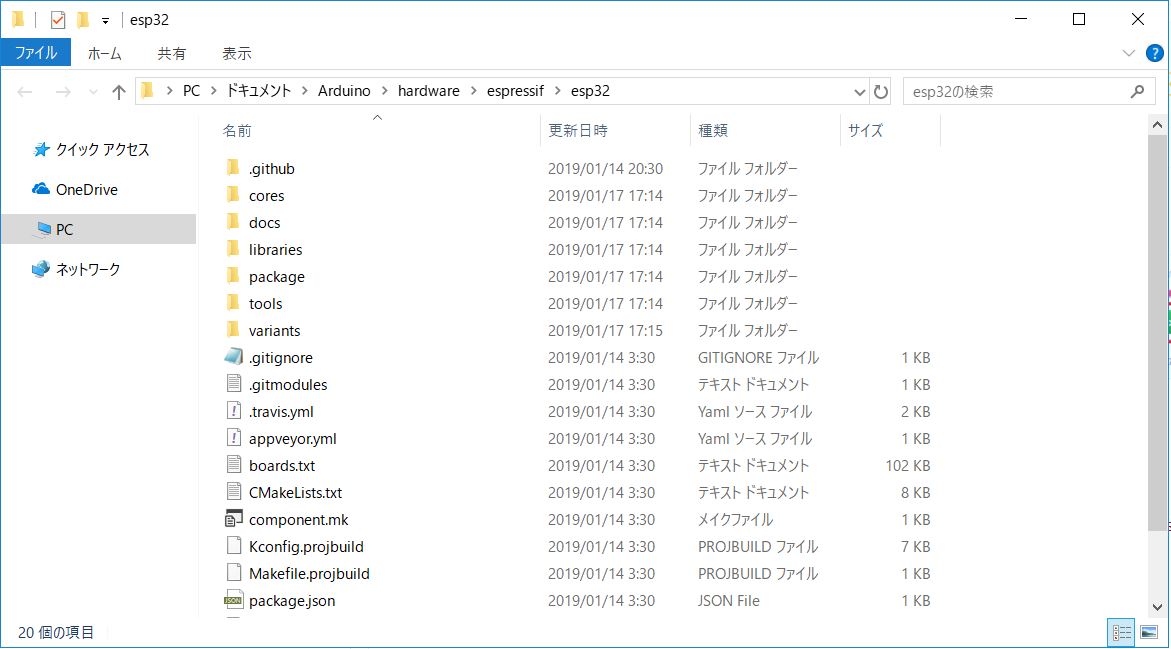Select the component.mk makefile icon
This screenshot has height=649, width=1171.
pyautogui.click(x=234, y=518)
